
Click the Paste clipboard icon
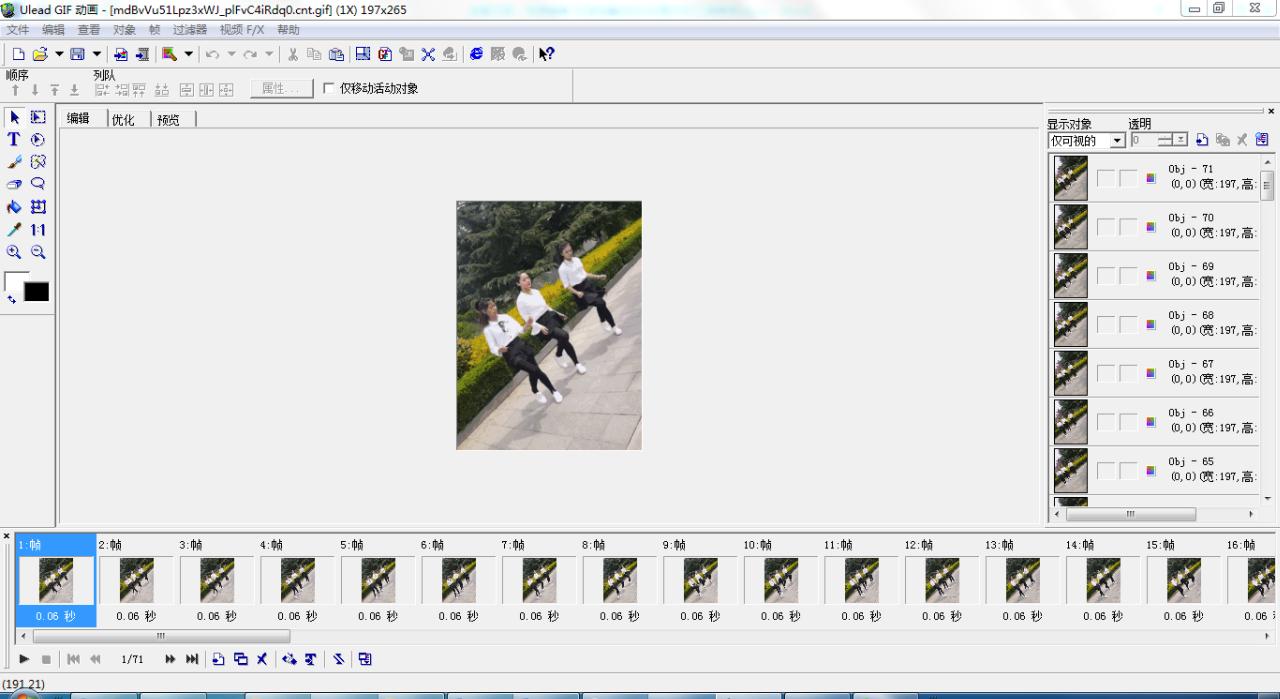[336, 54]
